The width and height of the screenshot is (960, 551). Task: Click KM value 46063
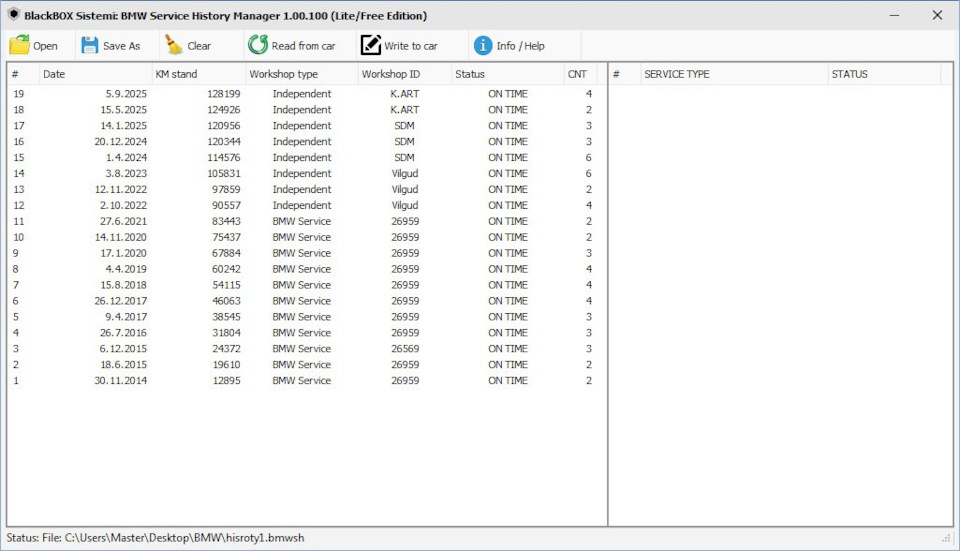(226, 301)
